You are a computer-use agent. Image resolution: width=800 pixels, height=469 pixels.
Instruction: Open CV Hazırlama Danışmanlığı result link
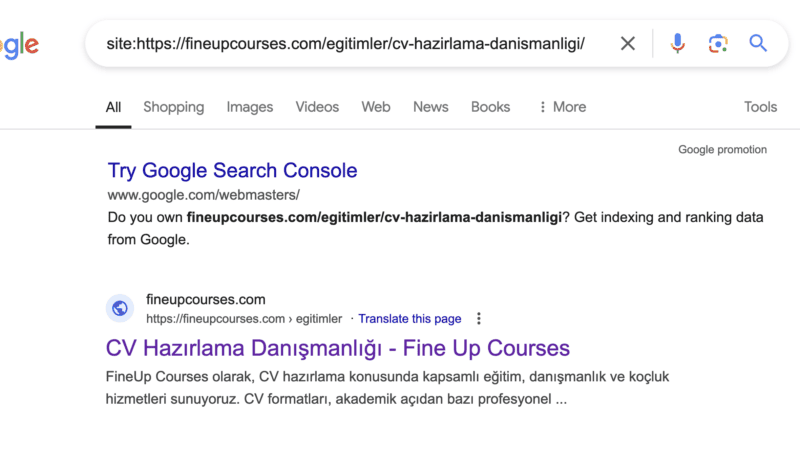click(x=337, y=348)
